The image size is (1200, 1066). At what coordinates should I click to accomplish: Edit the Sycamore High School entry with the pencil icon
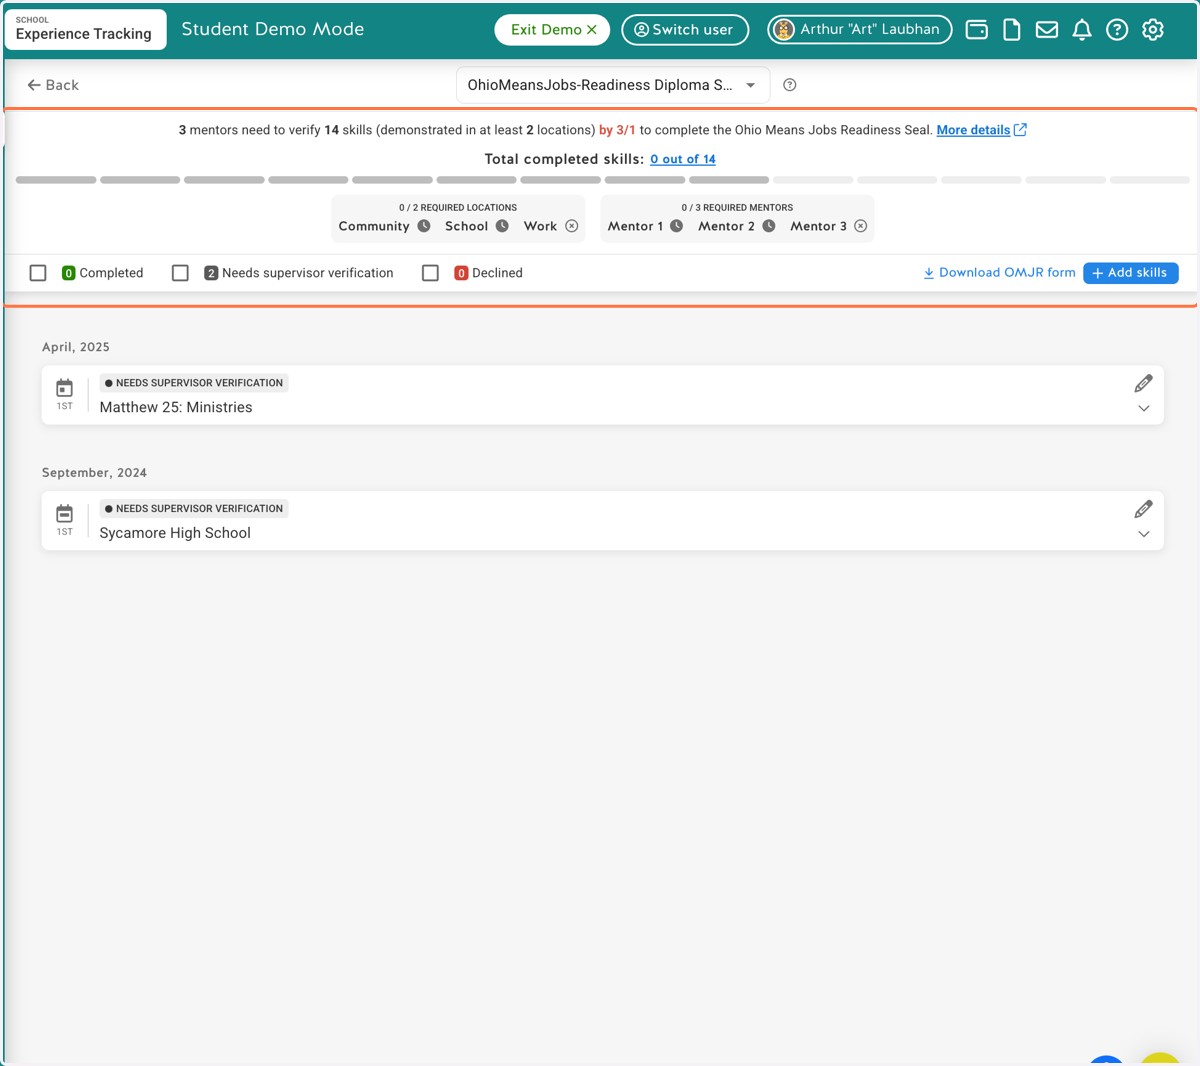tap(1143, 510)
